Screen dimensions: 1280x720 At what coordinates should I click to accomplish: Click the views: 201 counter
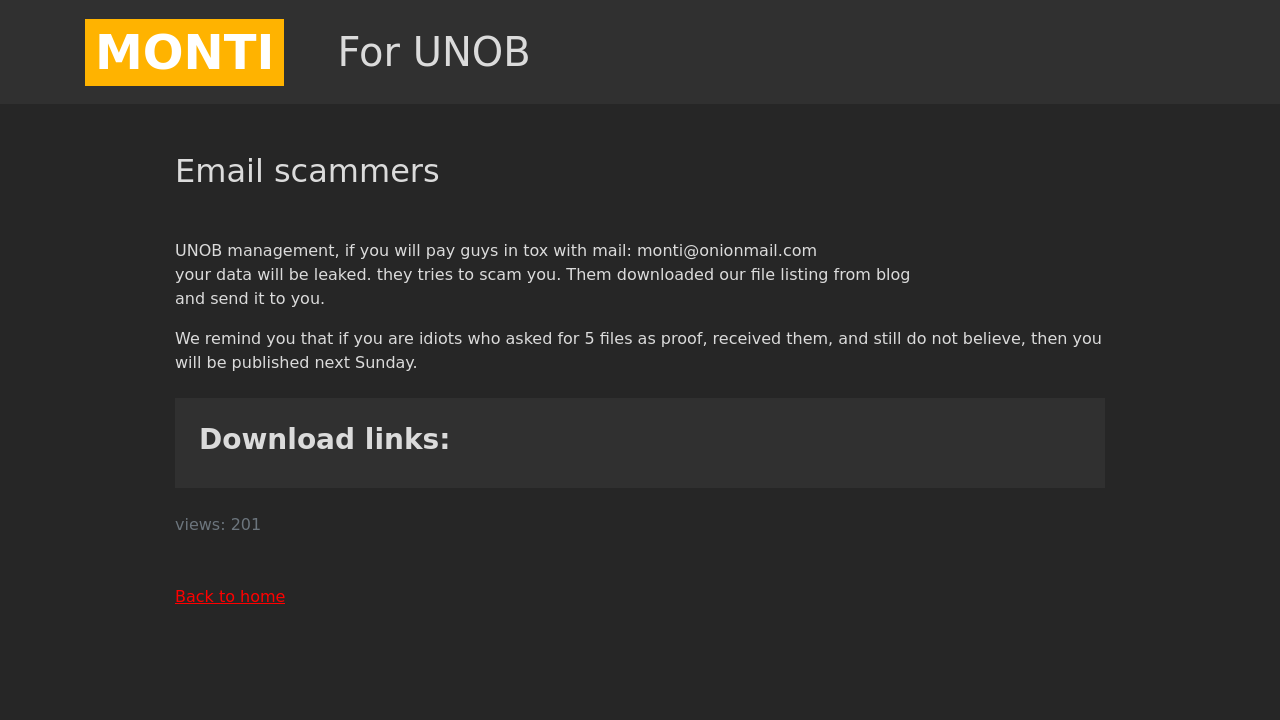pyautogui.click(x=218, y=525)
